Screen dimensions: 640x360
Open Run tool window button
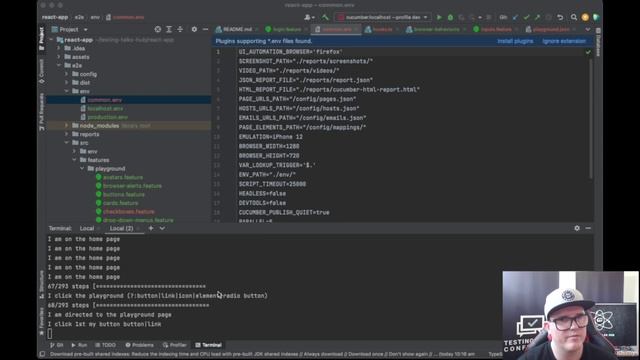click(79, 345)
